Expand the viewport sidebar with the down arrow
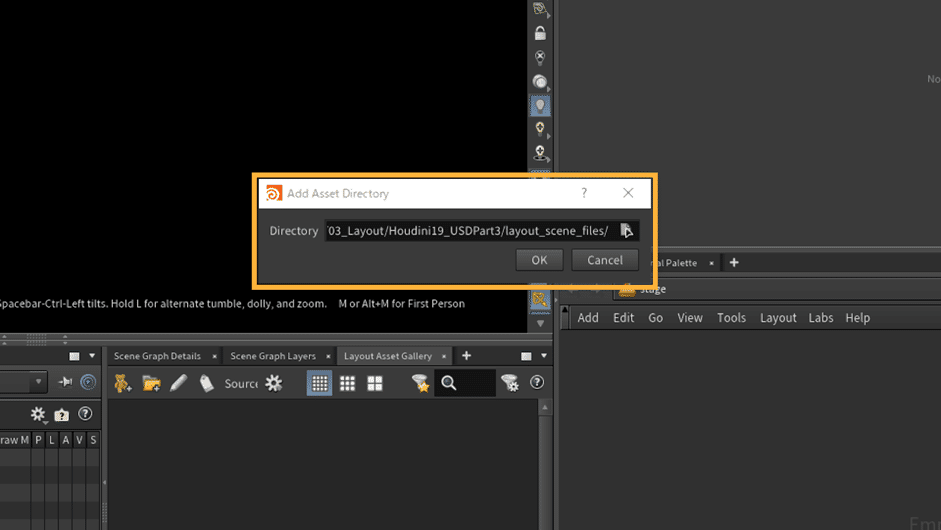This screenshot has height=530, width=941. click(540, 324)
